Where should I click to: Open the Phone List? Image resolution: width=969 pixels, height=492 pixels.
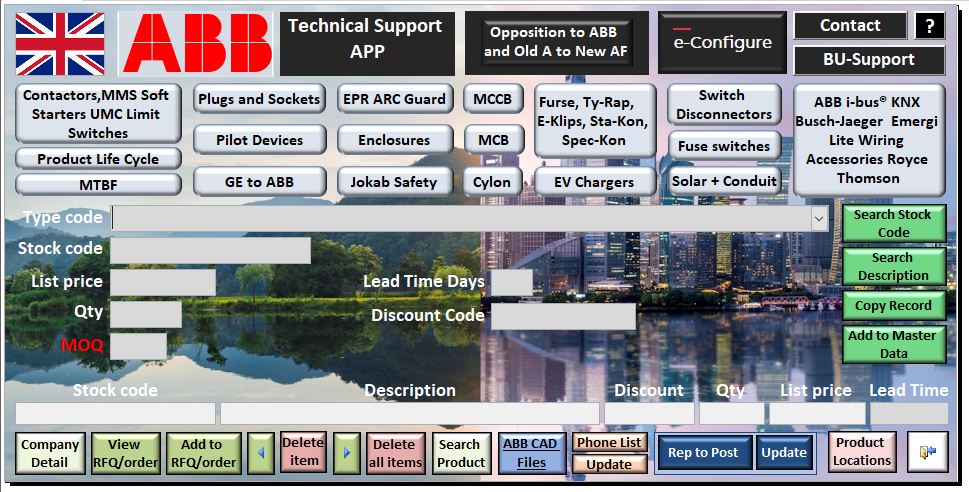609,442
